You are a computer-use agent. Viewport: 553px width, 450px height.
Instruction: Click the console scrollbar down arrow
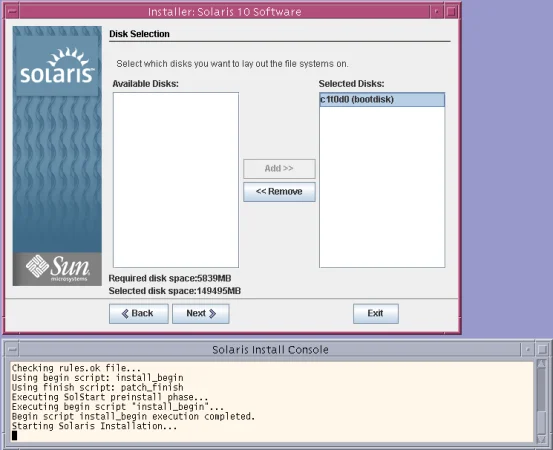point(541,439)
